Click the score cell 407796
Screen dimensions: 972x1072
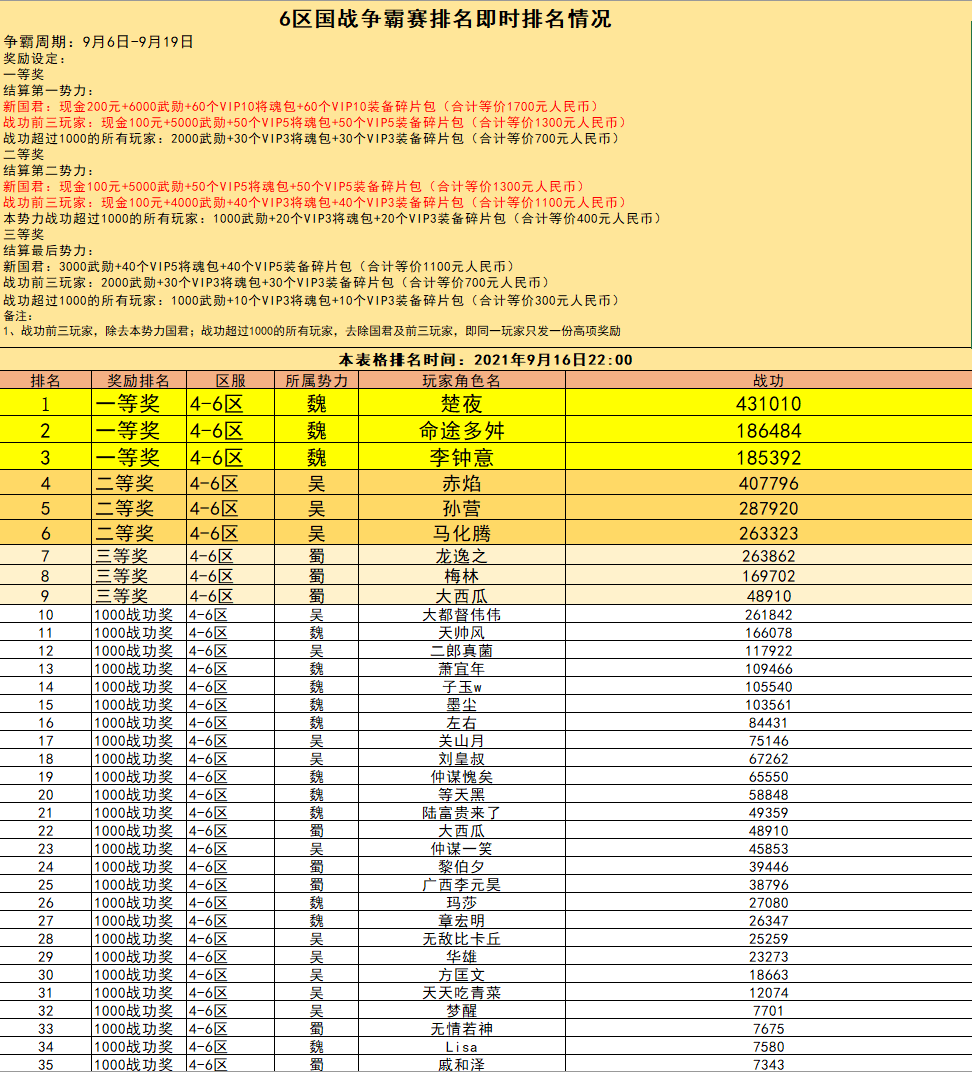[x=768, y=483]
